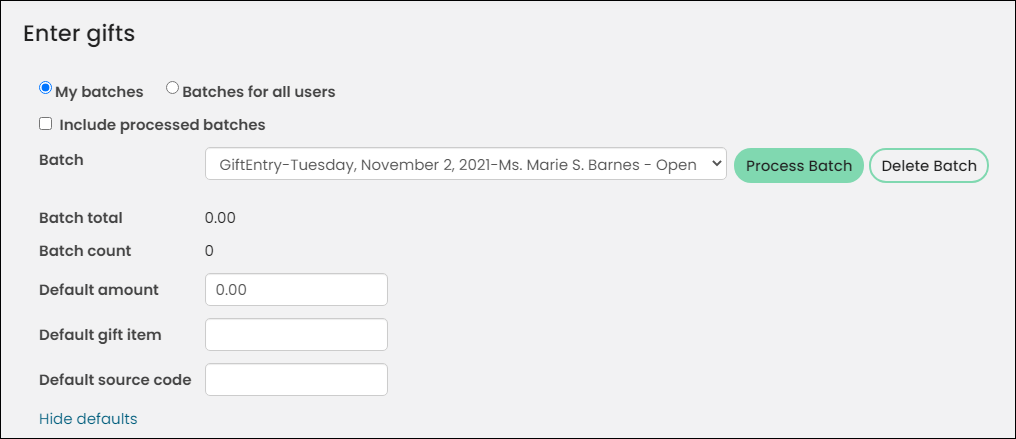The height and width of the screenshot is (439, 1016).
Task: Click the "Default gift item" field label
Action: [x=100, y=335]
